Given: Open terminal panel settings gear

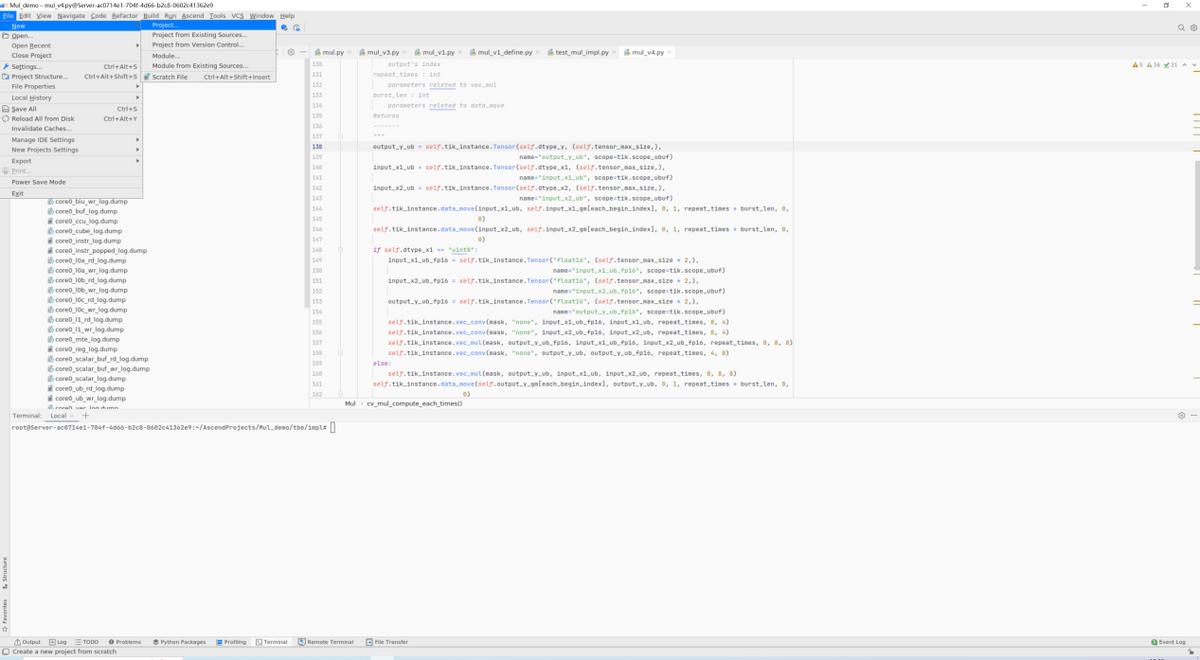Looking at the screenshot, I should tap(1181, 416).
